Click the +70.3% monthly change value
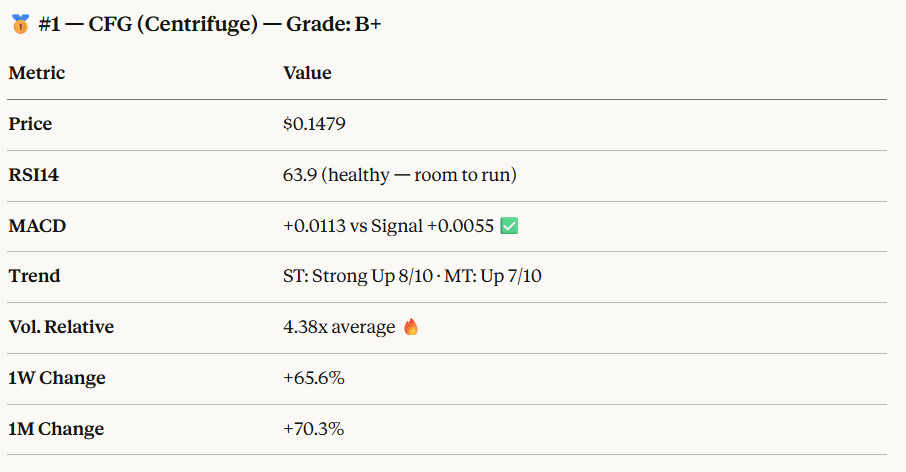This screenshot has height=472, width=906. [313, 429]
